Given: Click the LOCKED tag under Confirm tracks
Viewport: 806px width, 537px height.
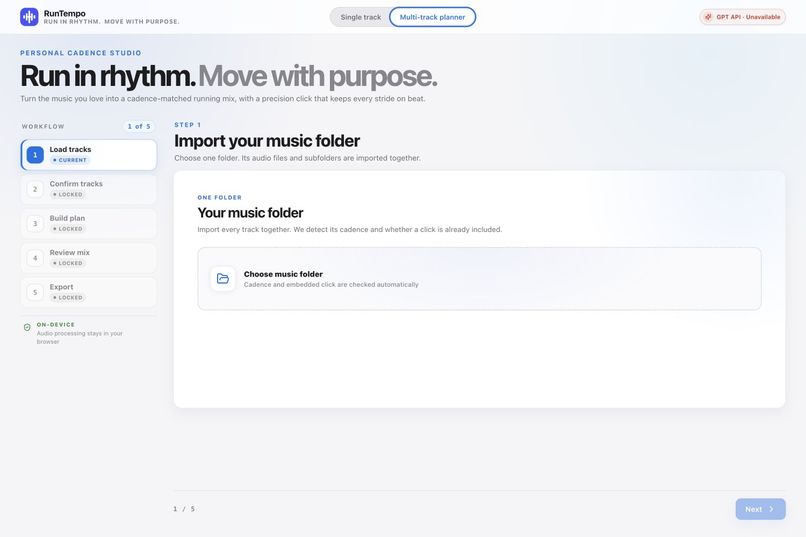Looking at the screenshot, I should click(67, 195).
